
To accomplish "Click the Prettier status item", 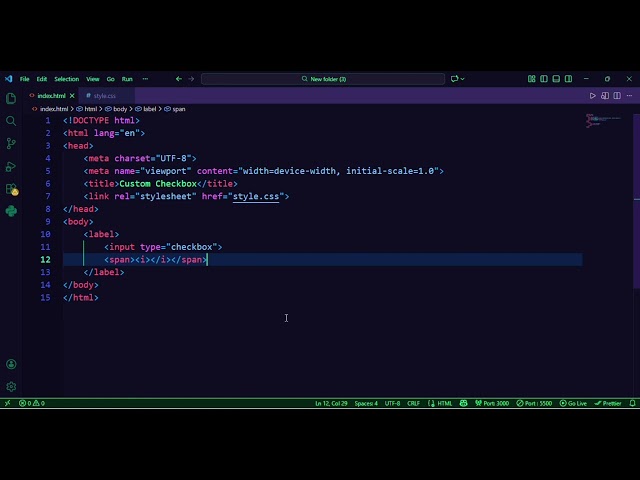I will click(608, 403).
